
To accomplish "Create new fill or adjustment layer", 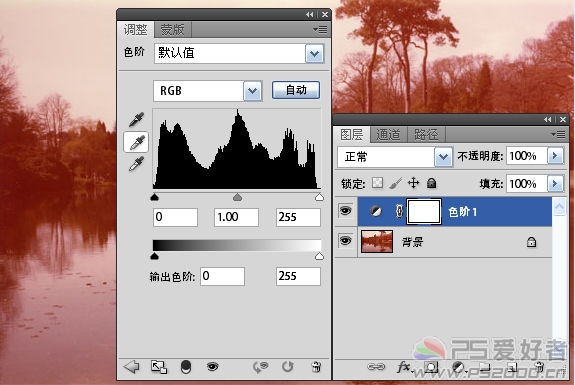I will click(x=458, y=367).
